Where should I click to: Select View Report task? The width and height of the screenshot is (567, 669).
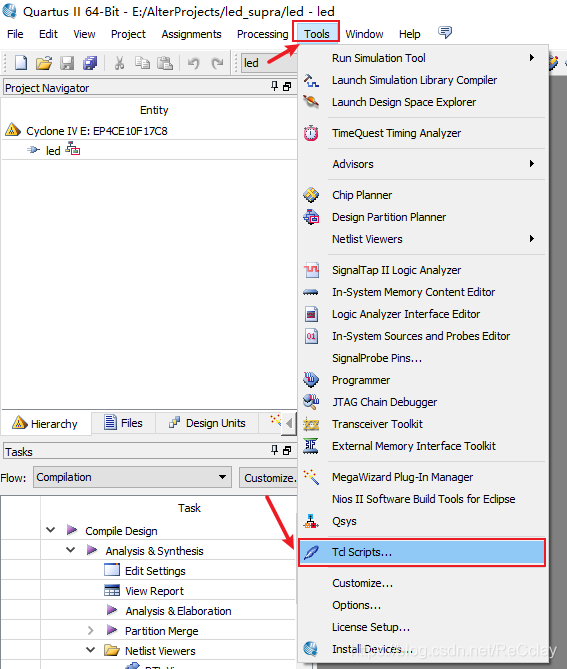click(154, 591)
